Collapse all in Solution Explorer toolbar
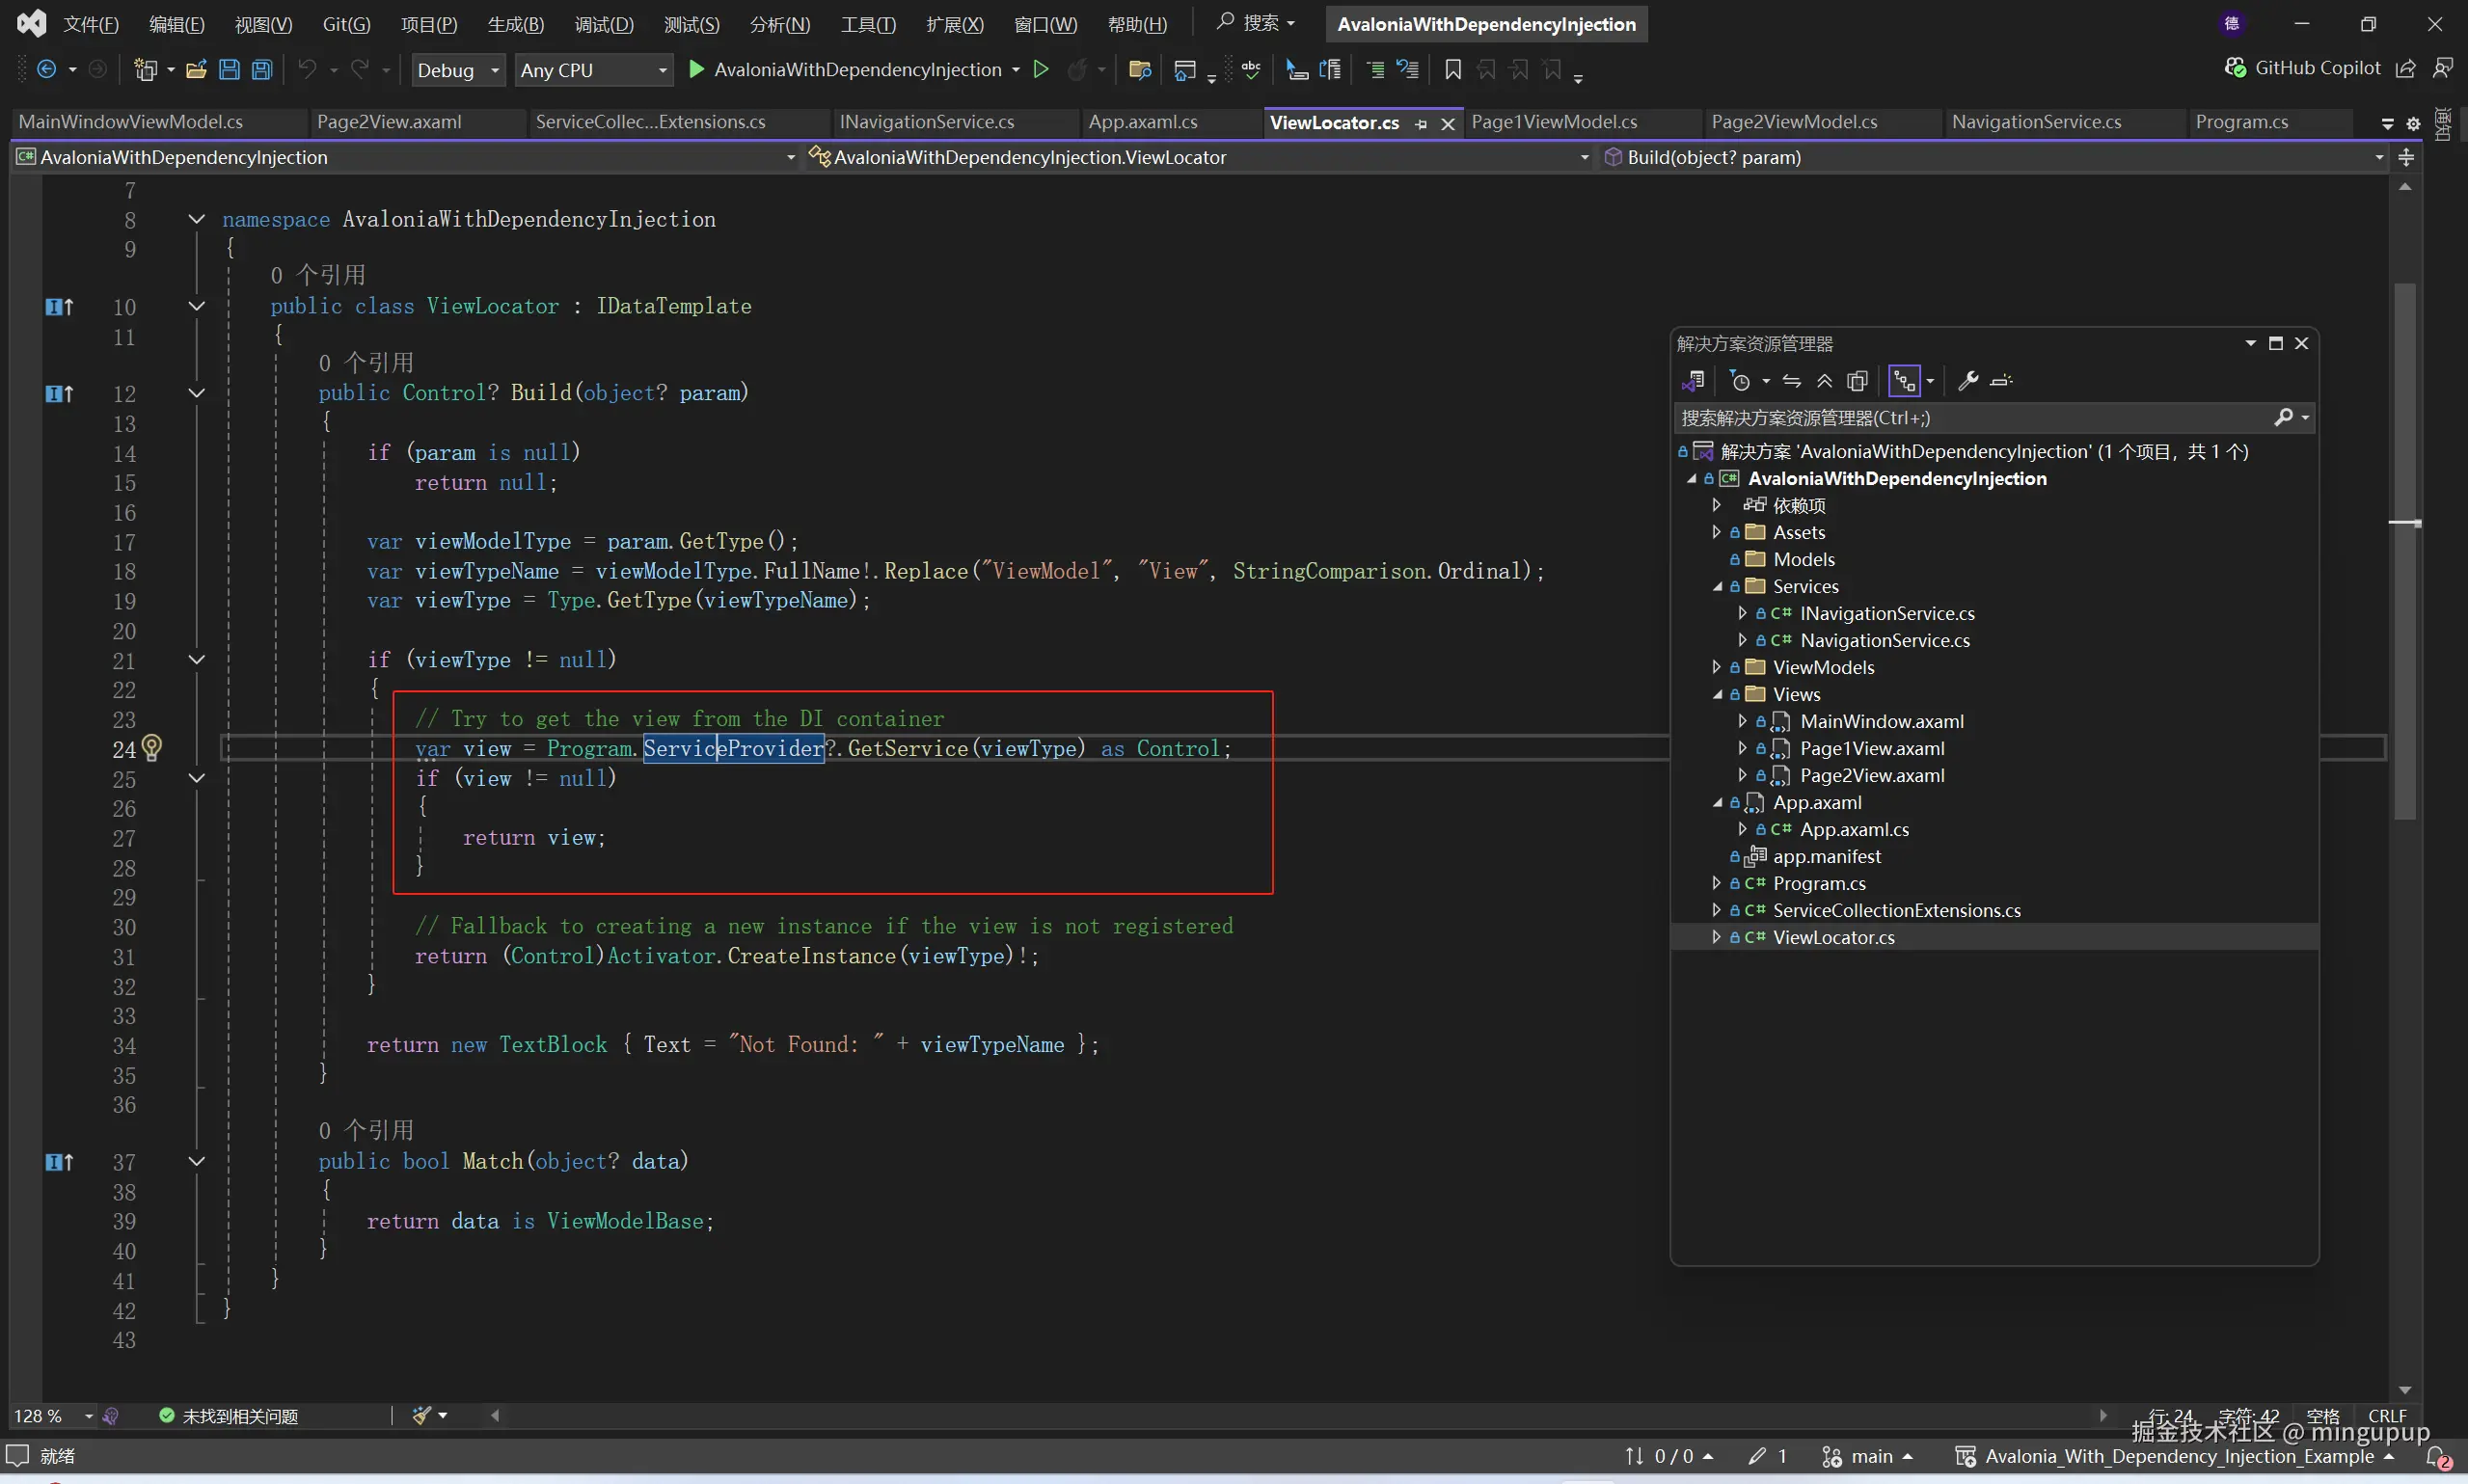Viewport: 2468px width, 1484px height. (1825, 381)
